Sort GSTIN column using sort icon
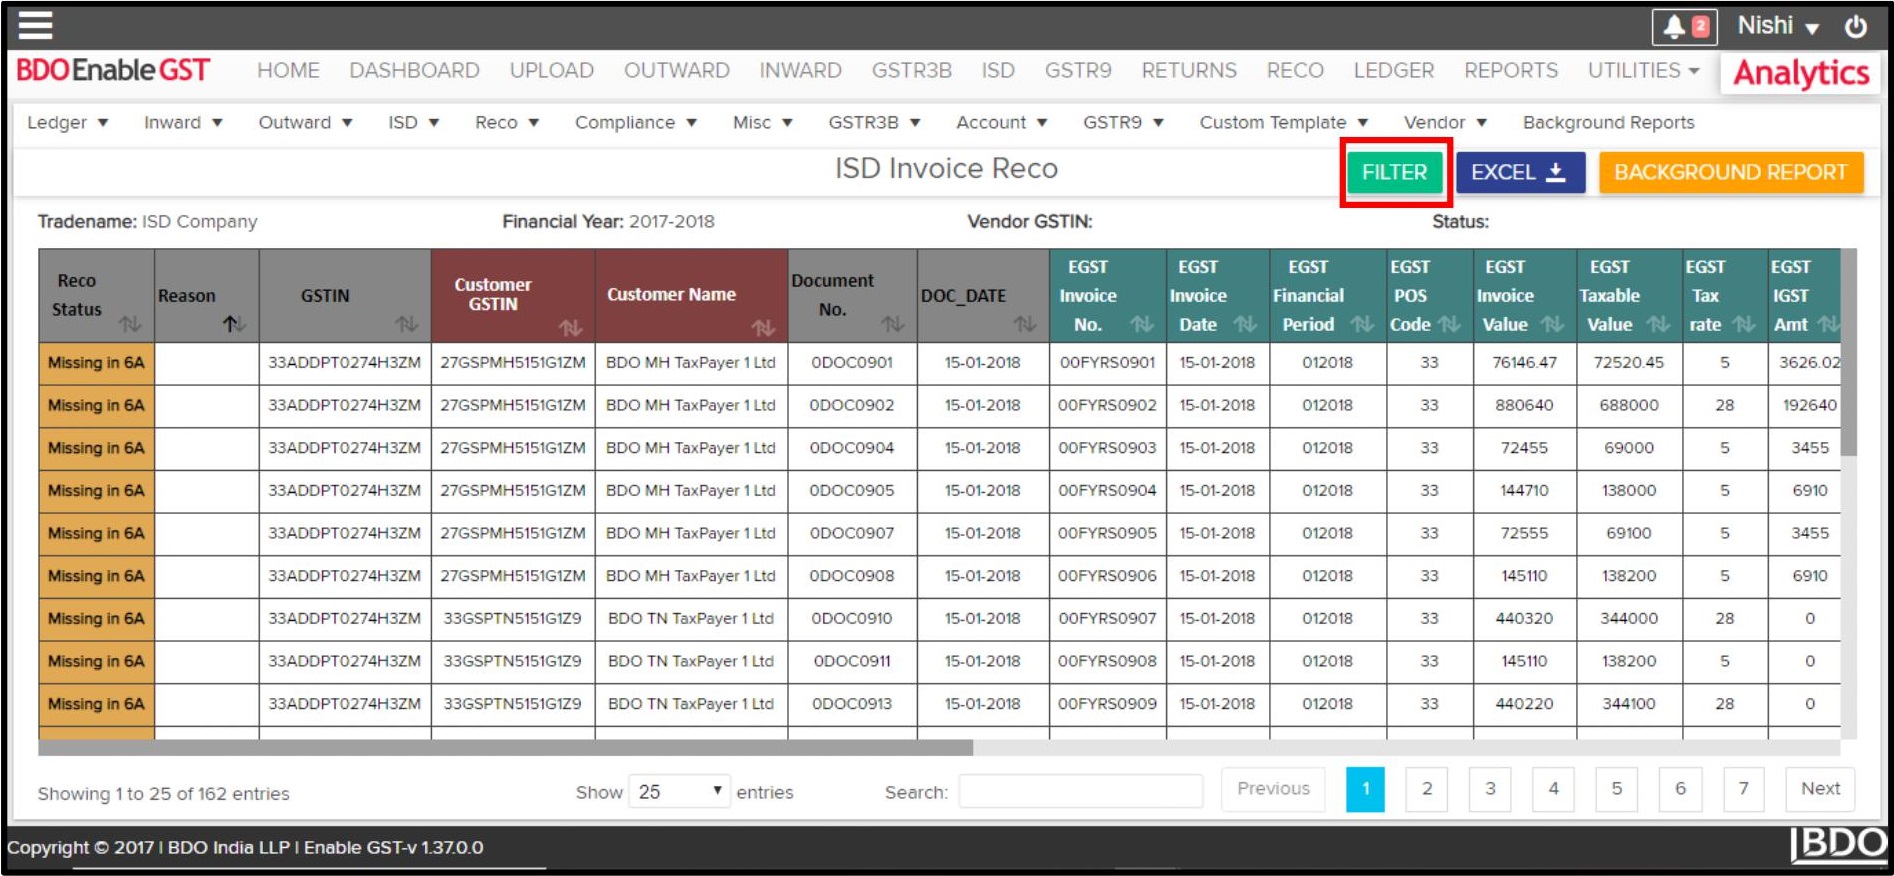Image resolution: width=1894 pixels, height=876 pixels. [406, 324]
